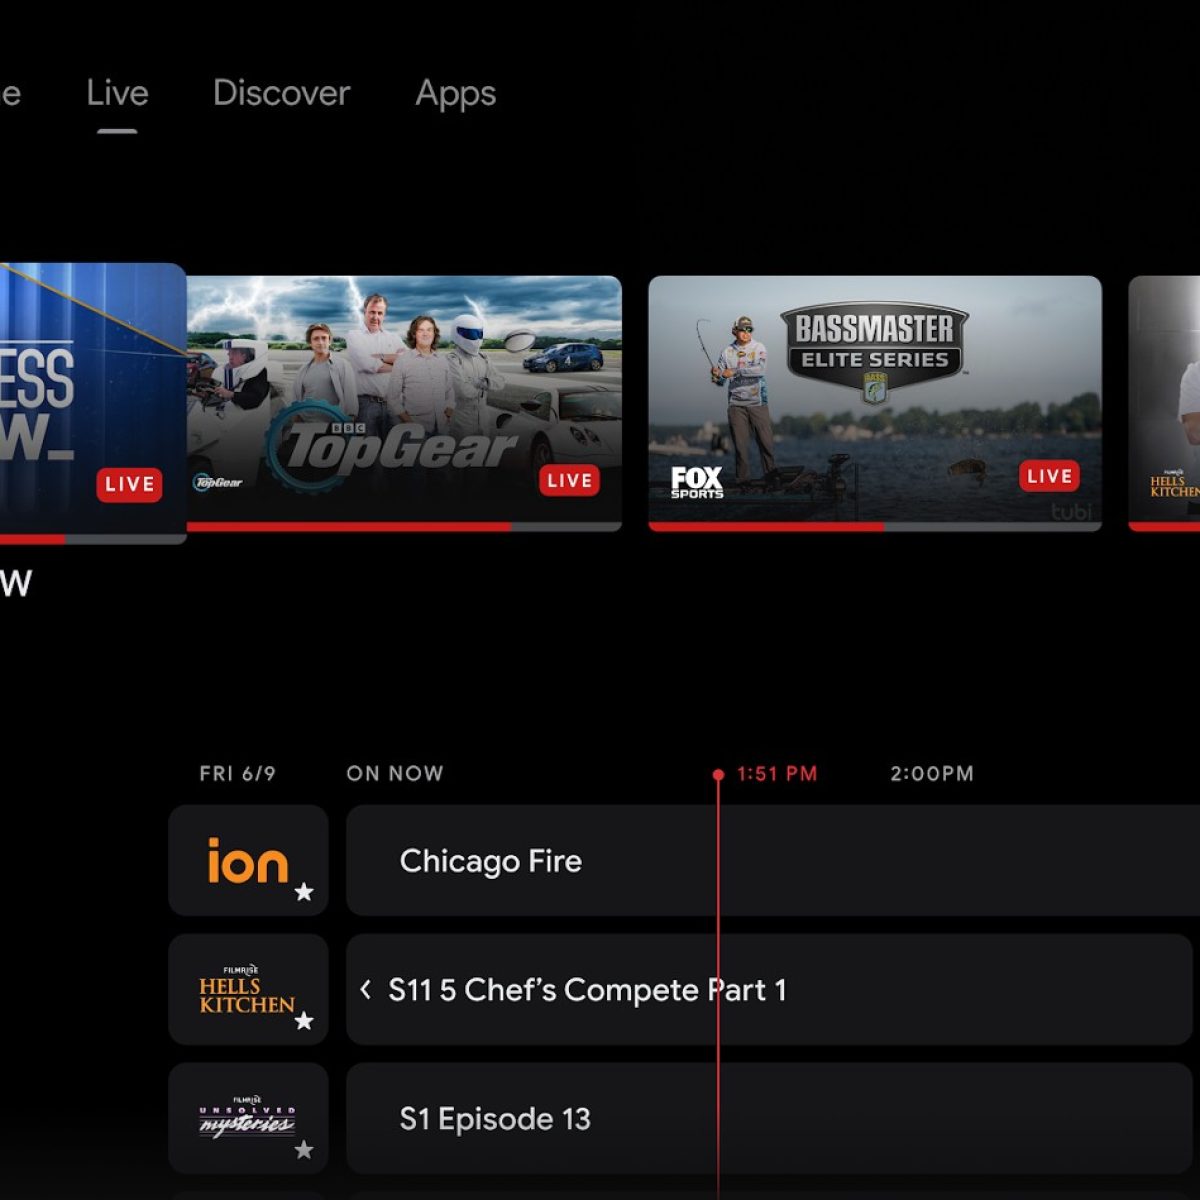Toggle the favorite star on Hell's Kitchen channel

pyautogui.click(x=304, y=1020)
